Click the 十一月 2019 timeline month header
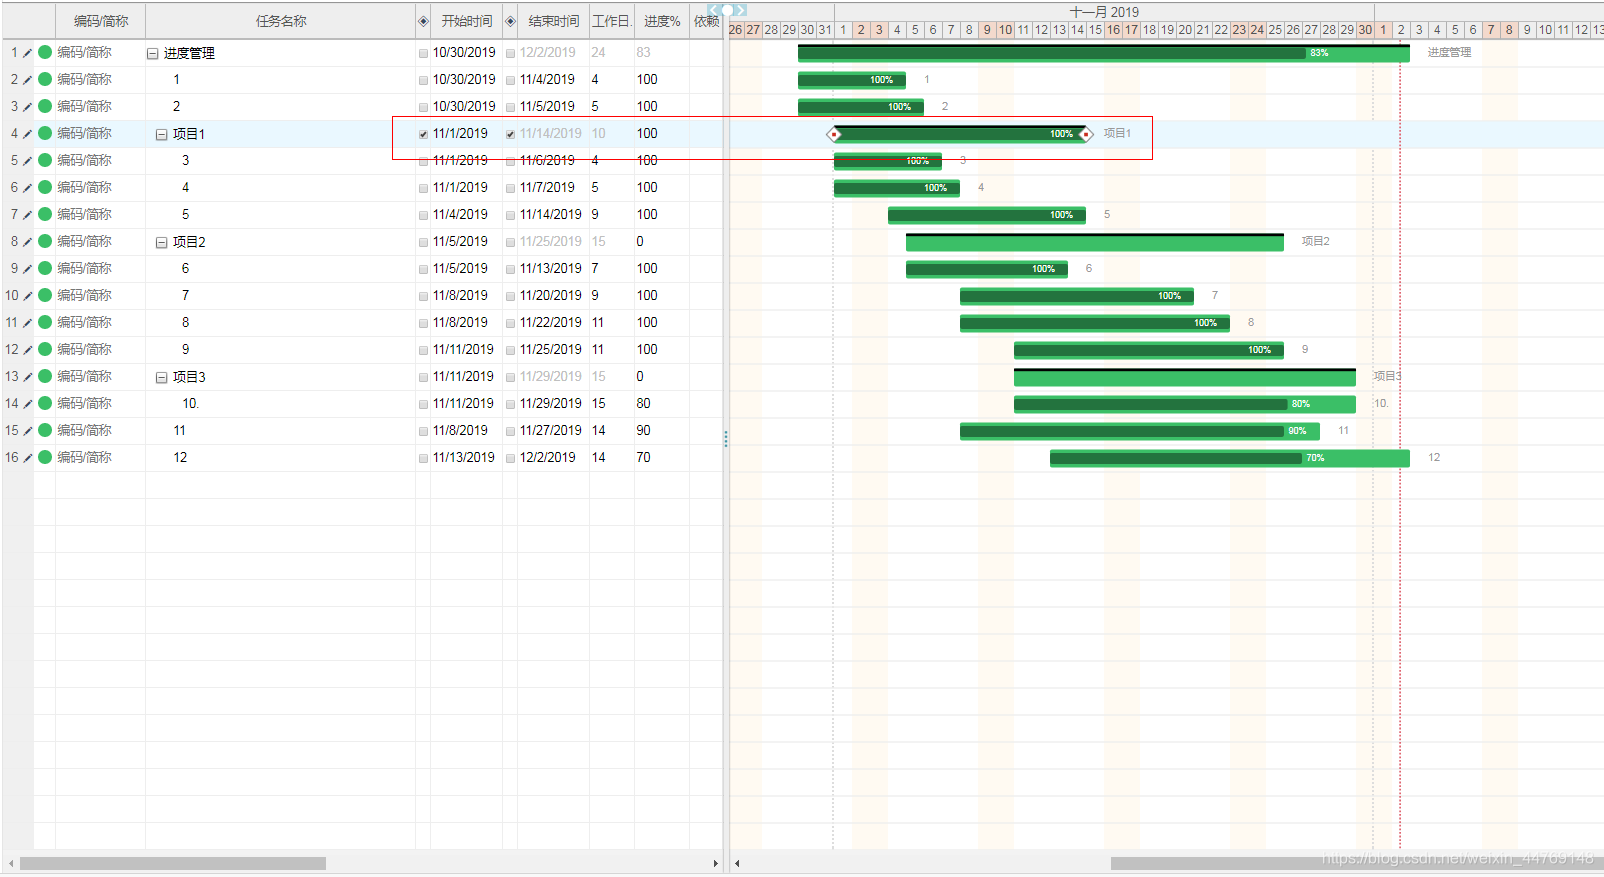 point(1104,12)
